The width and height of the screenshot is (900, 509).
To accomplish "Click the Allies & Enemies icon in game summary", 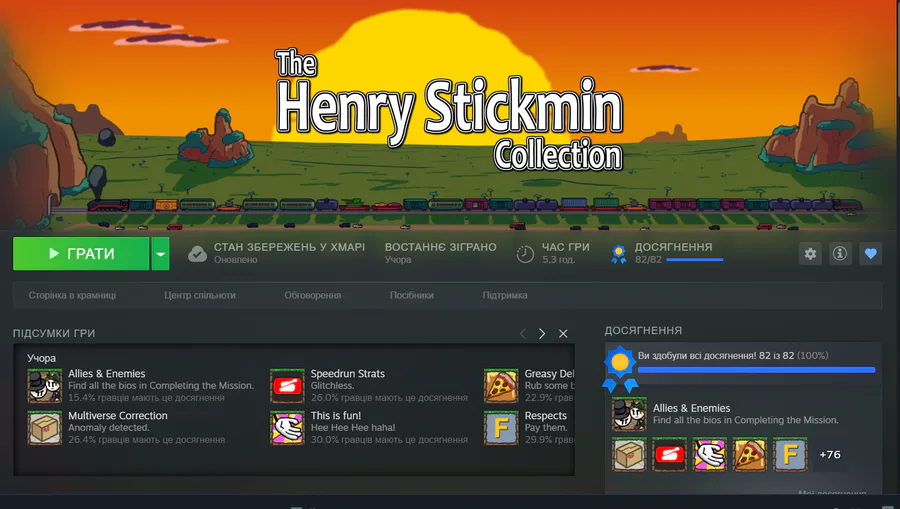I will (x=45, y=386).
